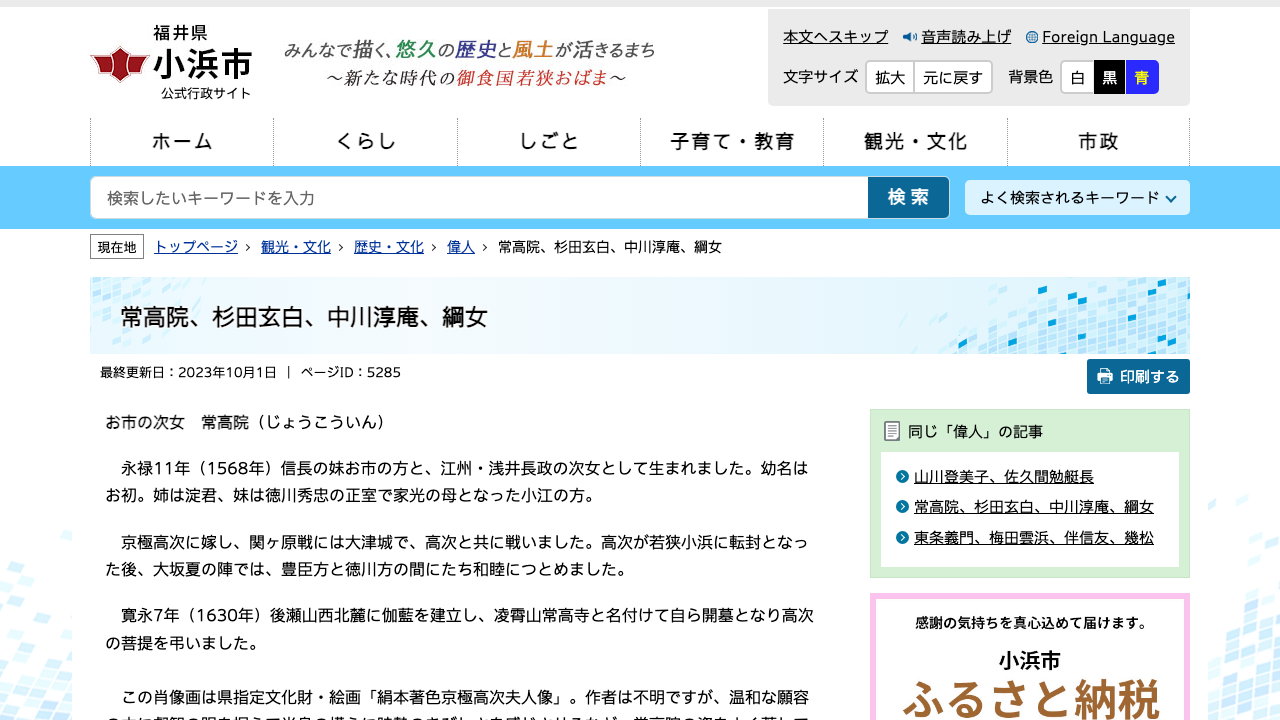Click the ふるさと納税 banner
Viewport: 1280px width, 720px height.
(x=1030, y=658)
